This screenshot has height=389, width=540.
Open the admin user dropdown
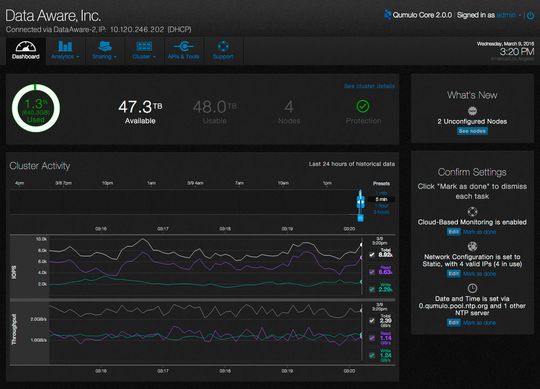[x=509, y=15]
